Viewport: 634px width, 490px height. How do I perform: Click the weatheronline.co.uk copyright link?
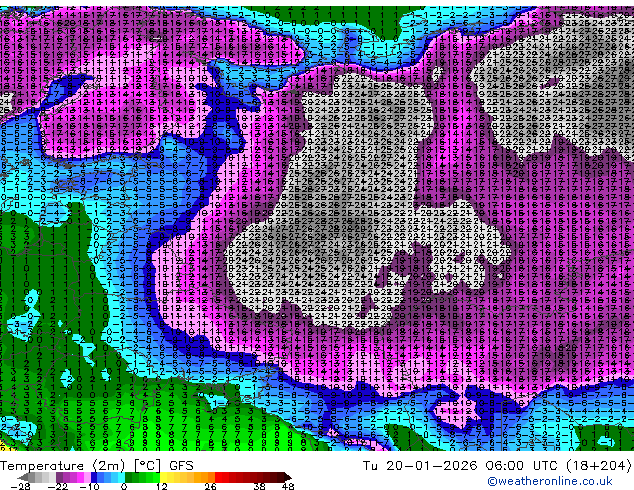550,481
